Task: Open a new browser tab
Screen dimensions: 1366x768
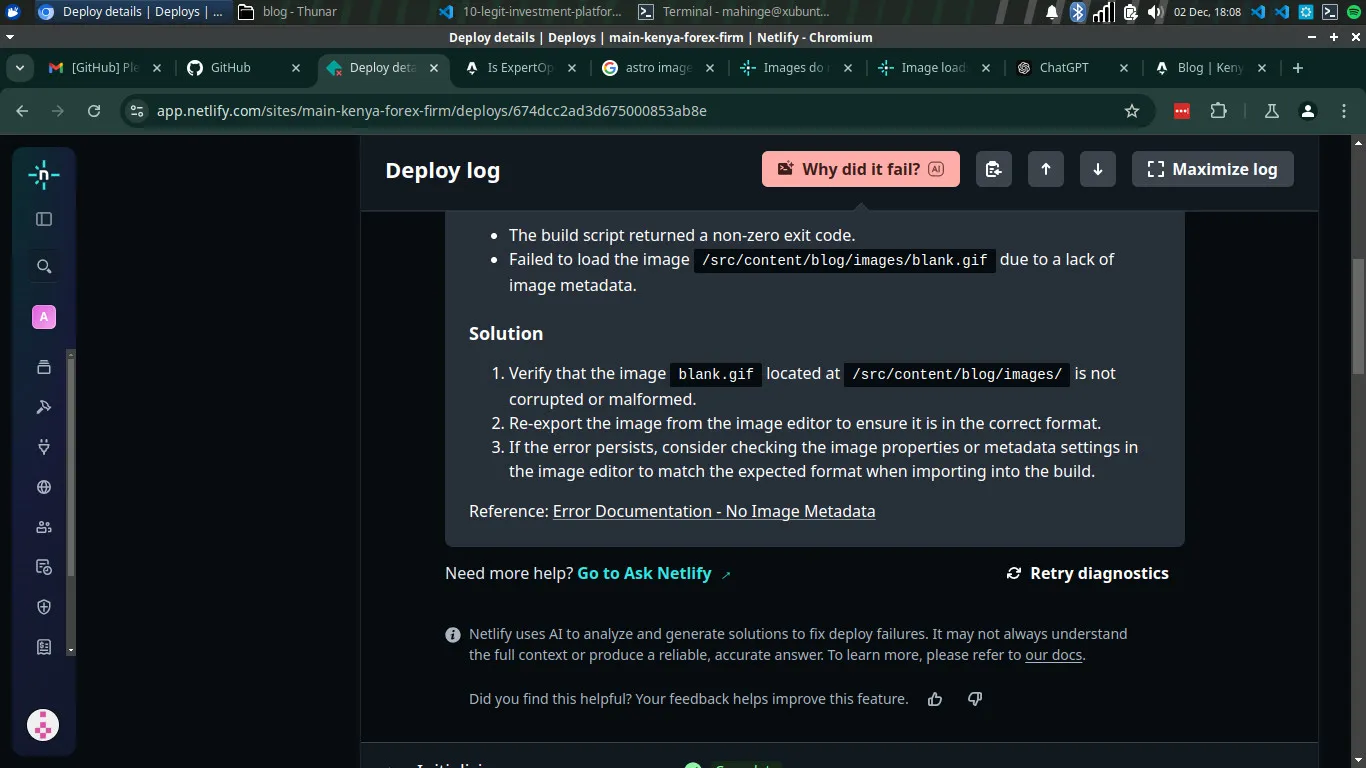Action: pos(1298,68)
